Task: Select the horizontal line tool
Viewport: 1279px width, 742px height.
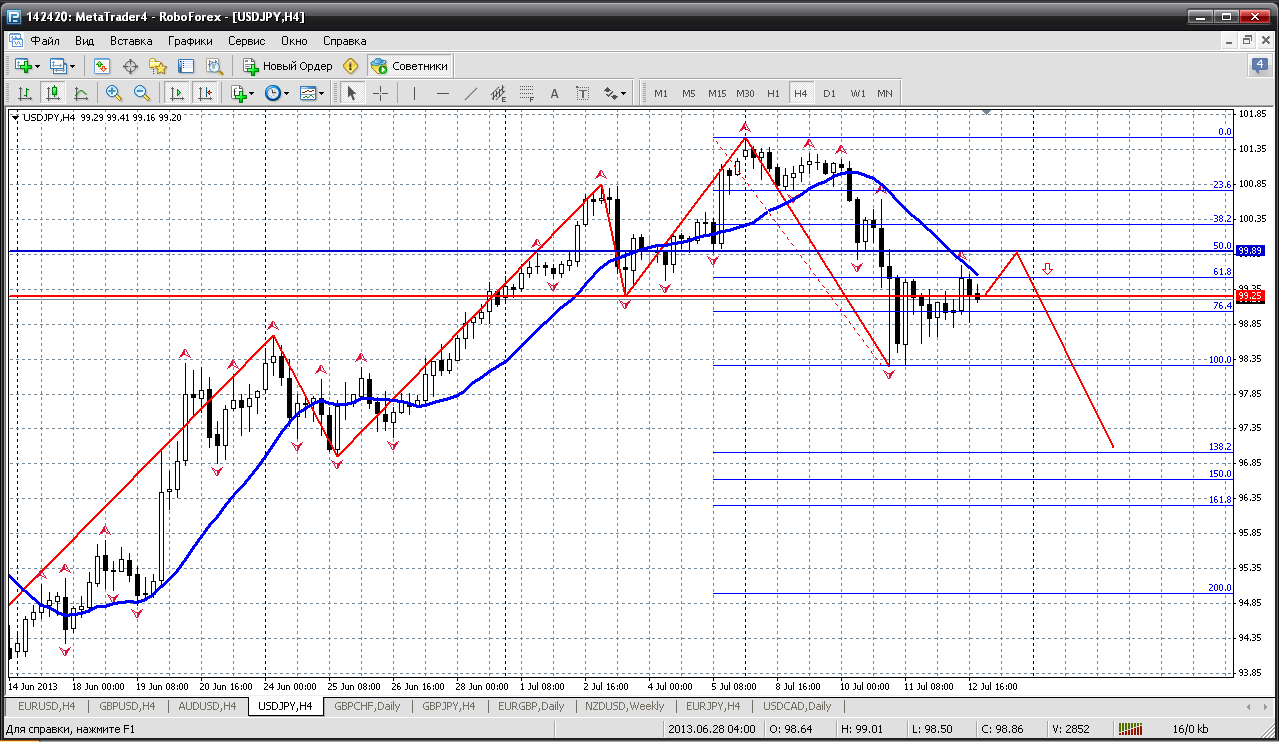Action: click(x=443, y=93)
